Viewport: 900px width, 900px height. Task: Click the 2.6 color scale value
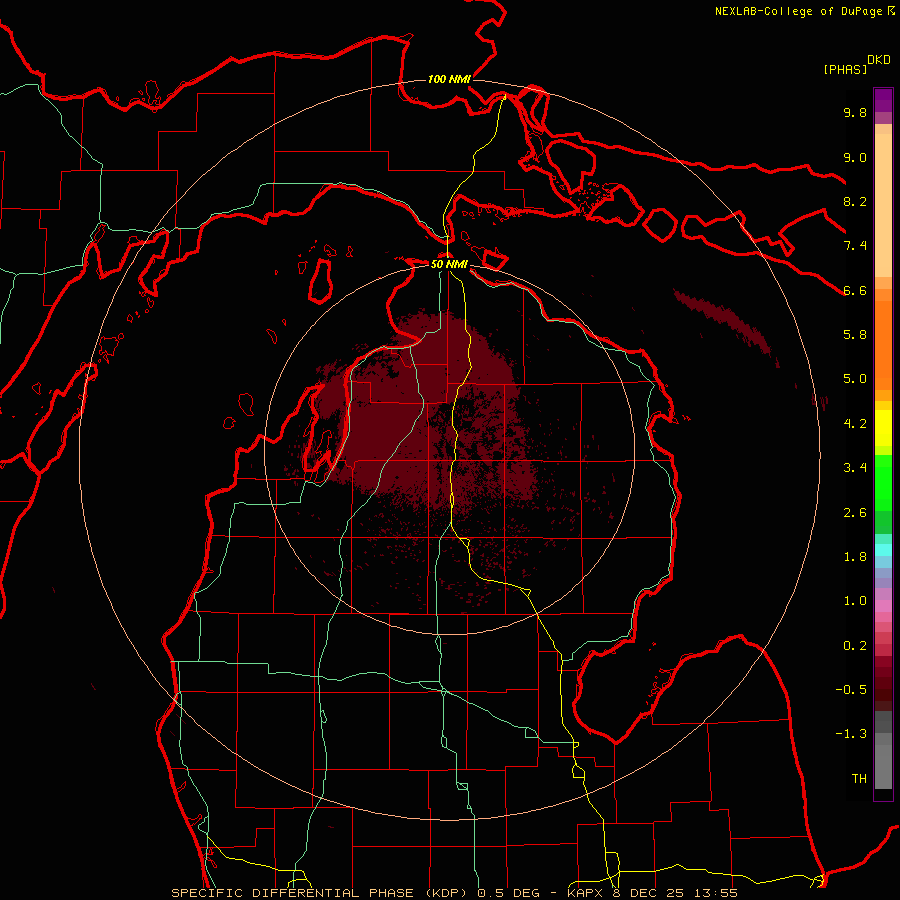855,513
